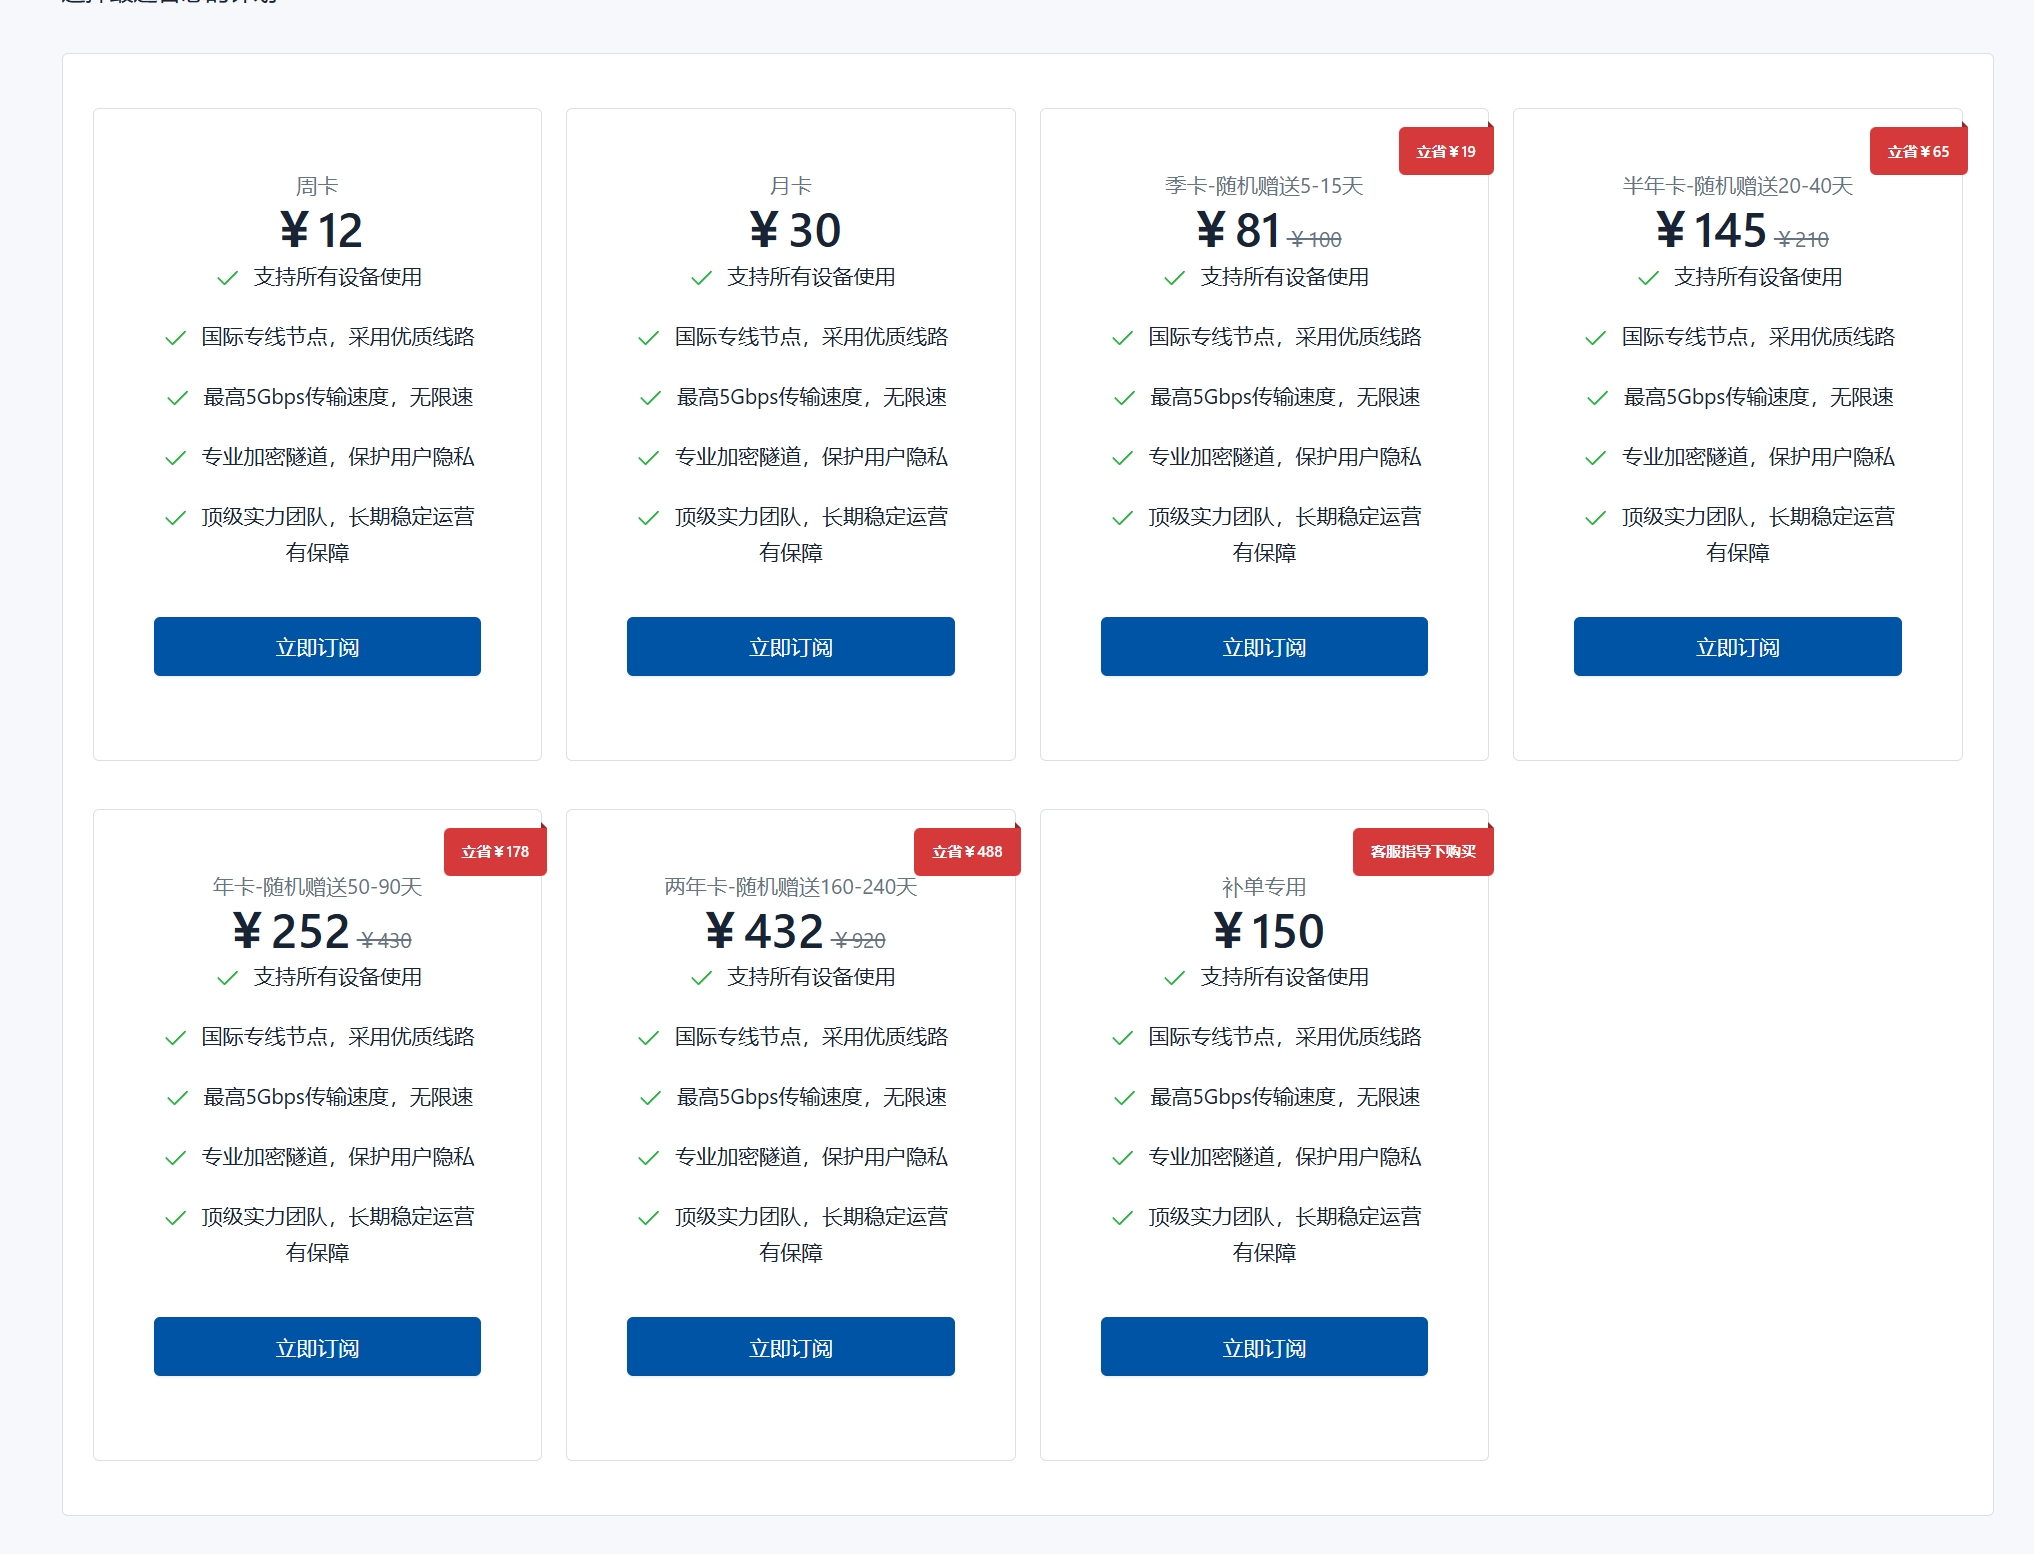Image resolution: width=2034 pixels, height=1554 pixels.
Task: Click checkmark beside 支持所有设备使用 in 周卡 card
Action: point(228,278)
